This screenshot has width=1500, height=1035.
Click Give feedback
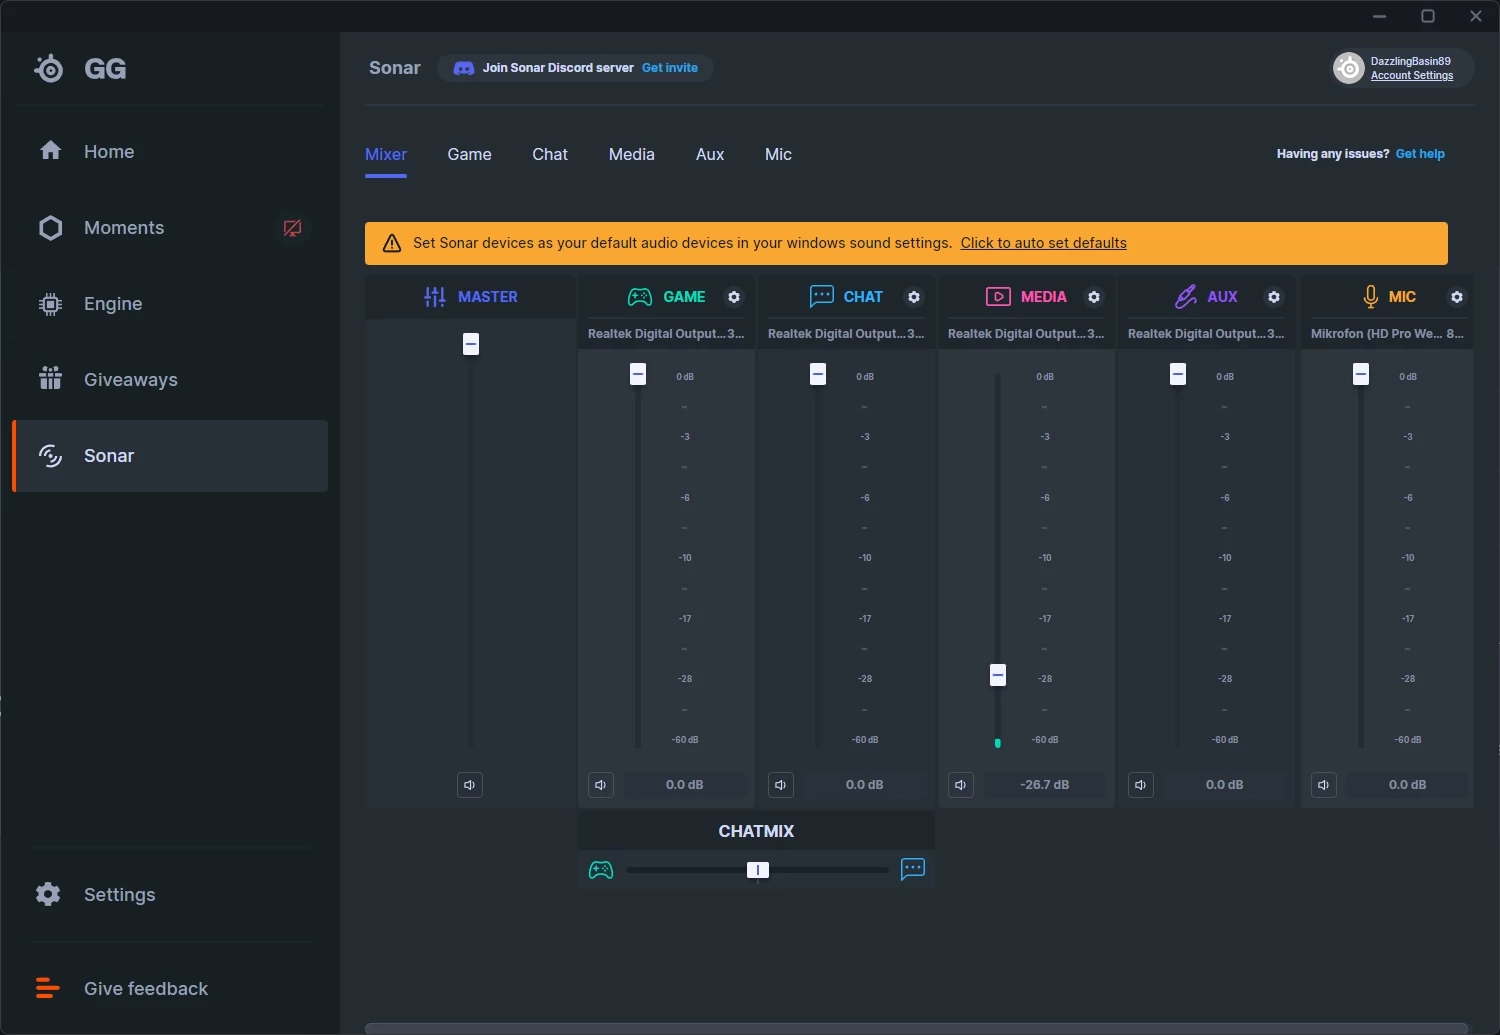point(170,989)
